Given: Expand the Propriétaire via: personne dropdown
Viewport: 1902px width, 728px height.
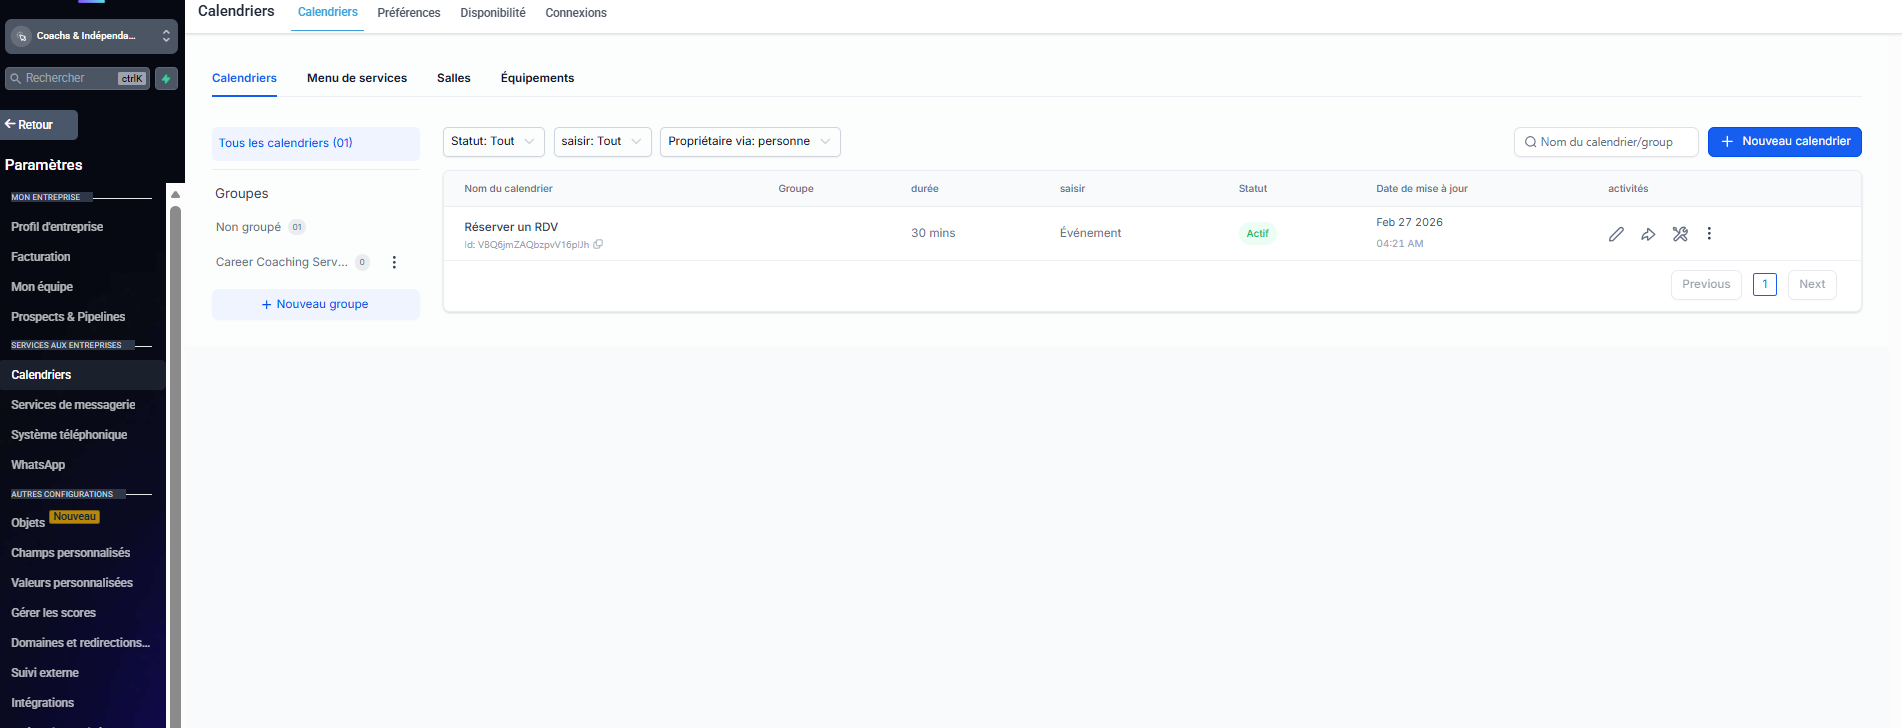Looking at the screenshot, I should (x=750, y=142).
